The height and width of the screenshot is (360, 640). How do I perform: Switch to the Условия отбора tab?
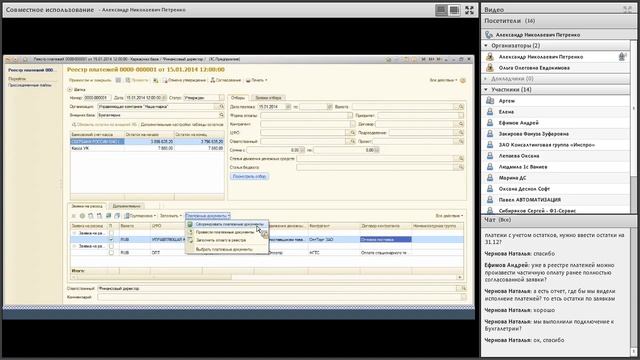tap(268, 98)
